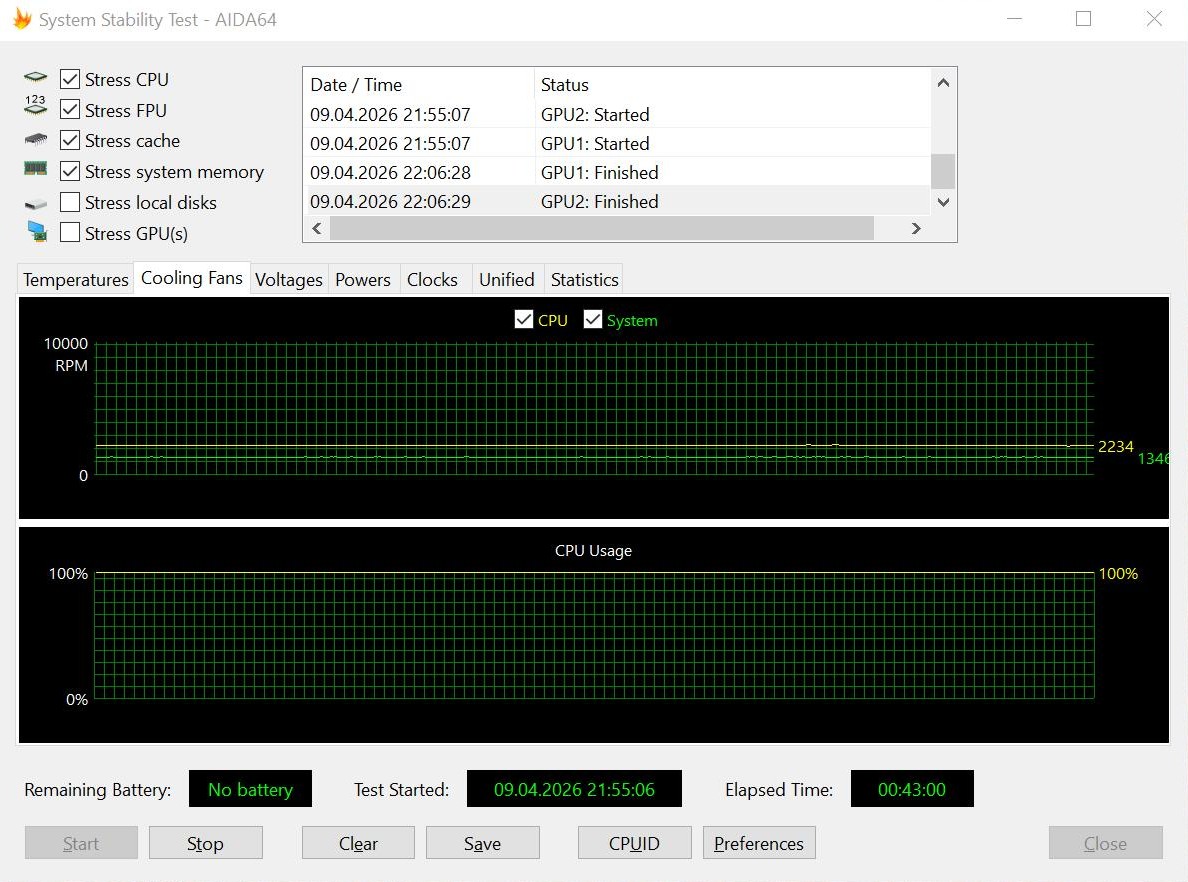The width and height of the screenshot is (1188, 882).
Task: Open the Preferences dialog
Action: (758, 843)
